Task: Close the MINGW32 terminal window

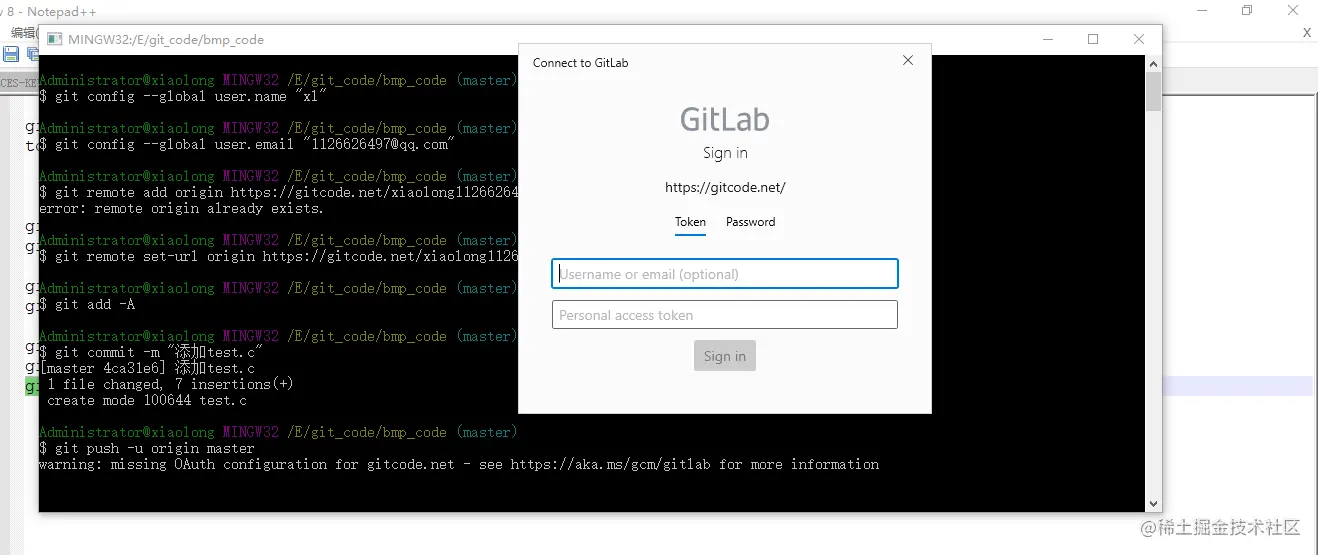Action: [1139, 39]
